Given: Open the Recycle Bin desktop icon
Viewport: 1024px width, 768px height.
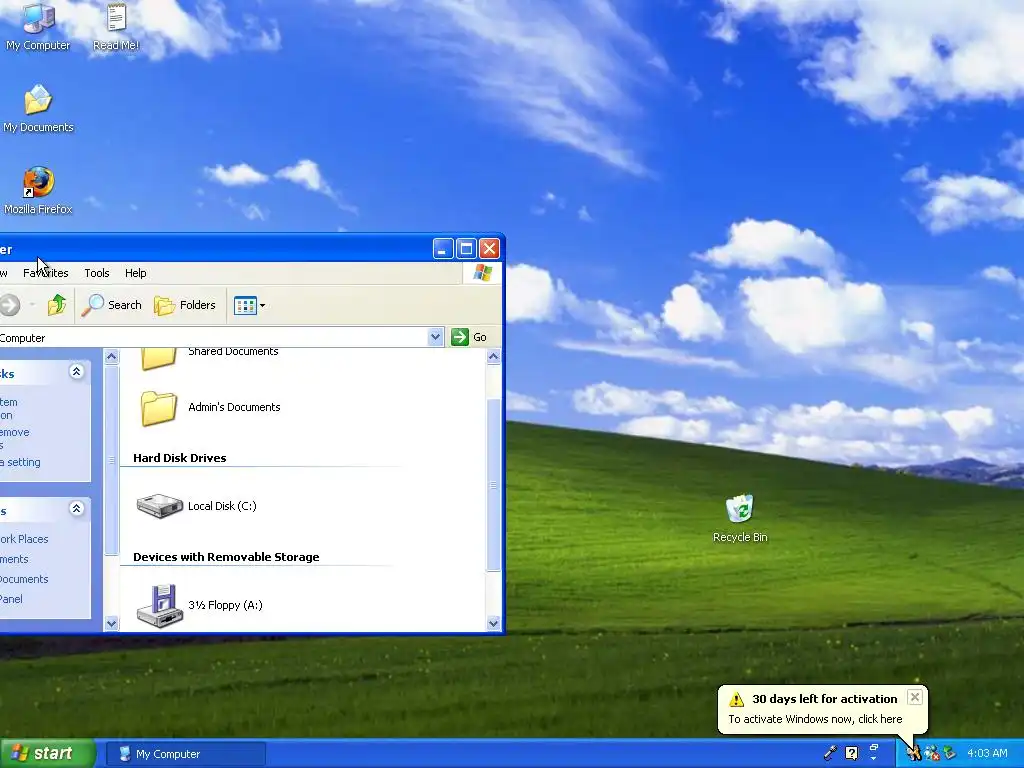Looking at the screenshot, I should click(740, 519).
